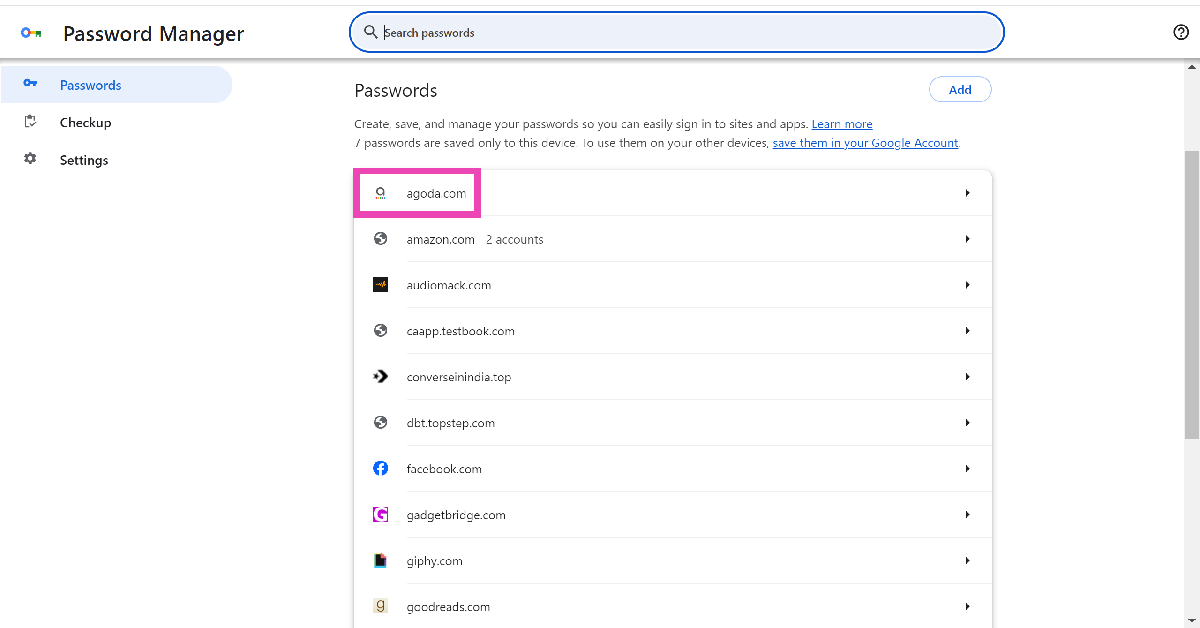Viewport: 1200px width, 628px height.
Task: Click the agoda.com site favicon
Action: click(380, 193)
